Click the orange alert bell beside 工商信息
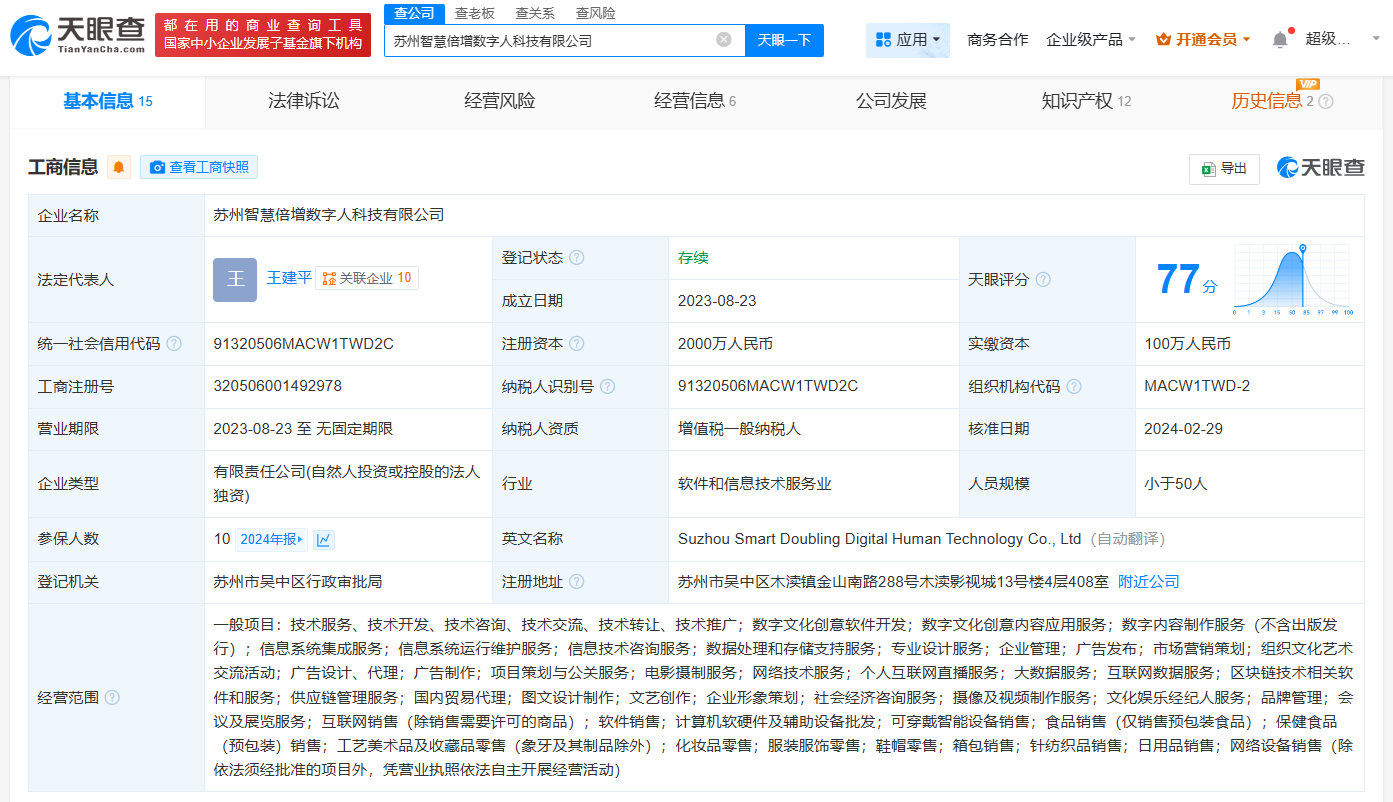This screenshot has width=1393, height=802. pos(119,167)
